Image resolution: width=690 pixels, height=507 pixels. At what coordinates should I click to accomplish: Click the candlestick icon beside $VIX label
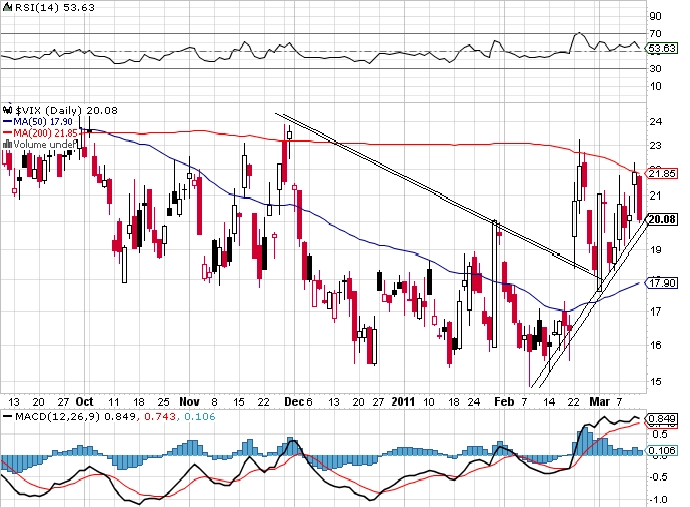click(7, 110)
